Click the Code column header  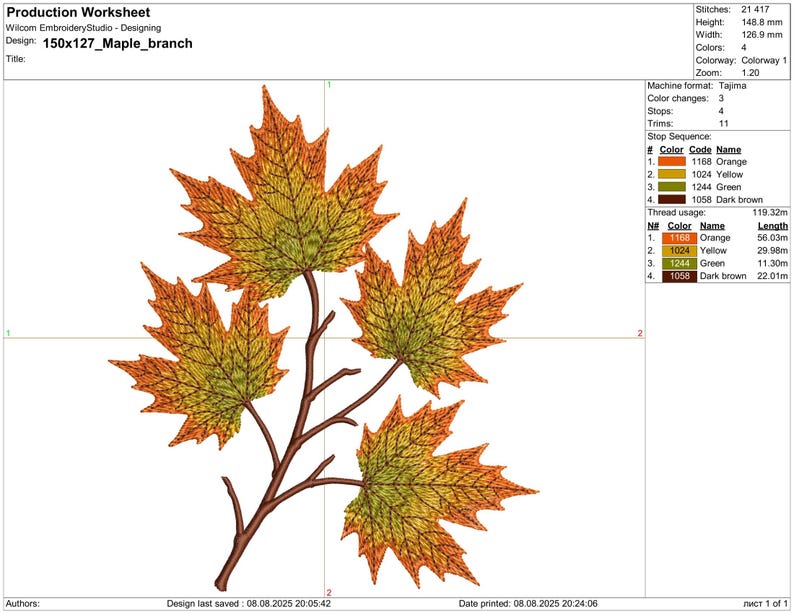(x=700, y=149)
